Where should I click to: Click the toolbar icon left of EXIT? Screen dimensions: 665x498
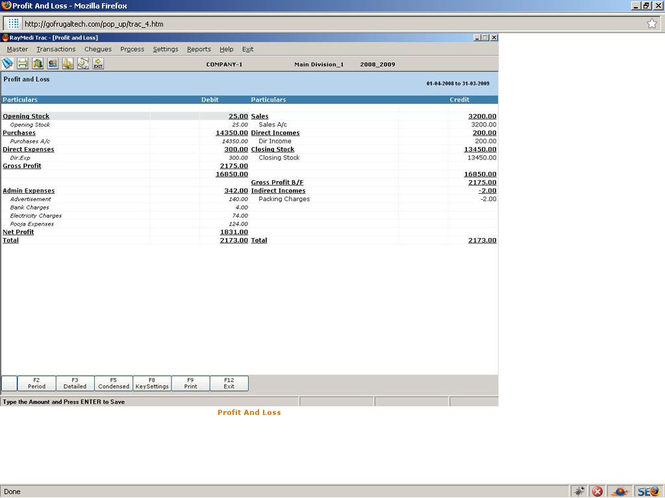(83, 63)
